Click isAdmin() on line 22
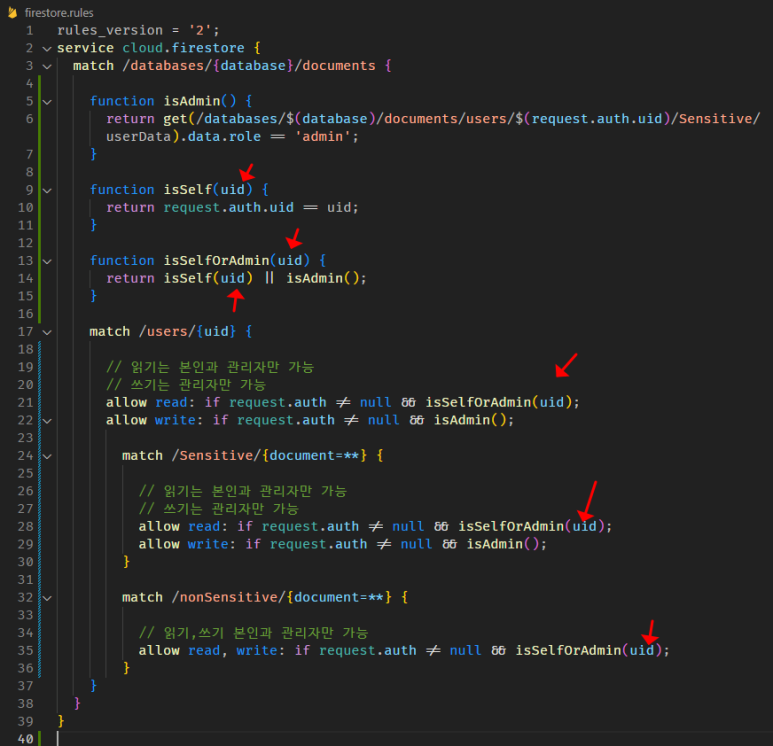This screenshot has height=746, width=773. pyautogui.click(x=470, y=420)
